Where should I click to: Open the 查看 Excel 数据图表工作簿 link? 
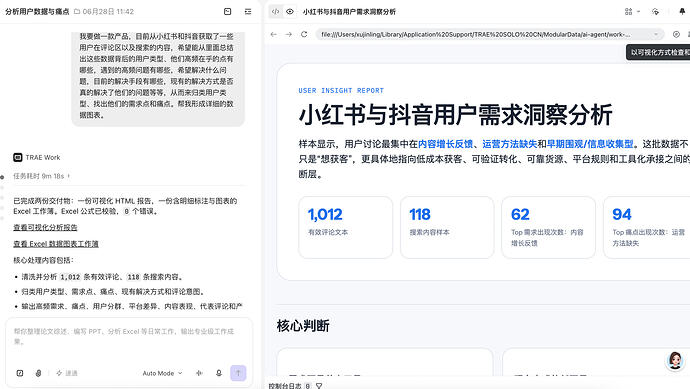click(x=56, y=244)
